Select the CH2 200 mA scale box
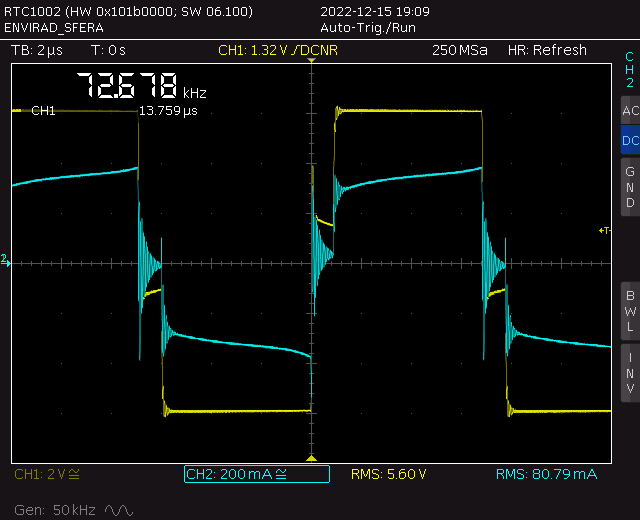640x520 pixels. 257,474
